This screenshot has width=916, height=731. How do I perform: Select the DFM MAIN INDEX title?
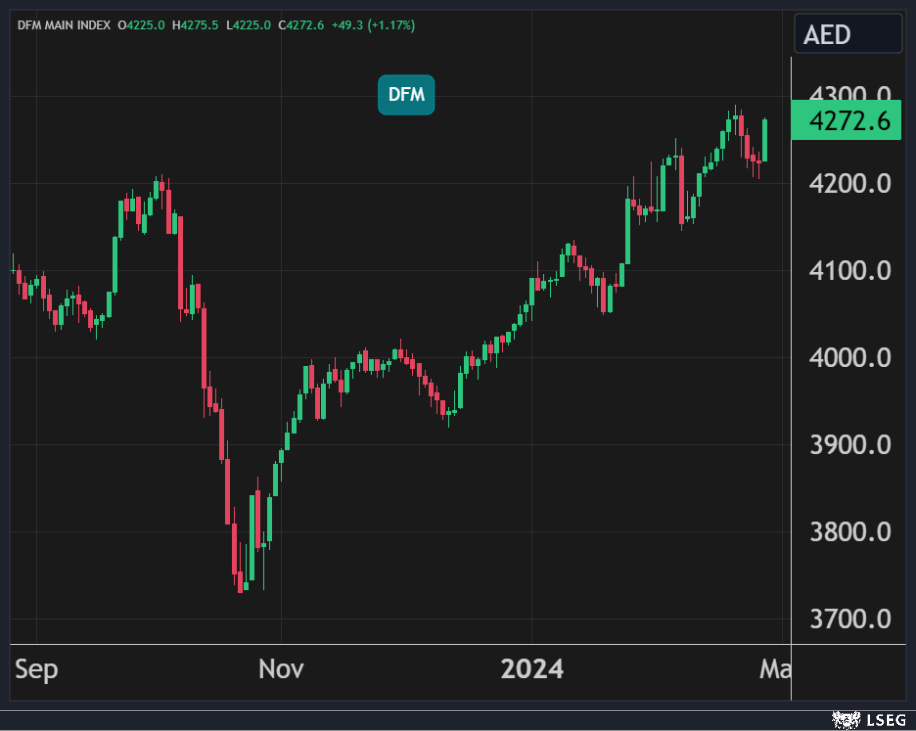62,24
